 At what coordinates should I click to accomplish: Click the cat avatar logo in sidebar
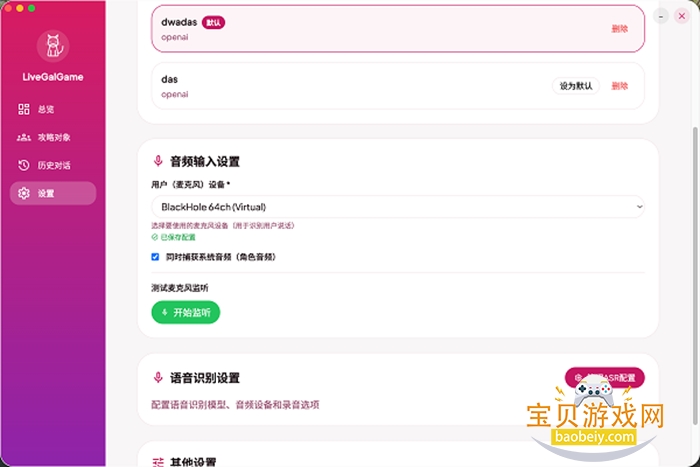(x=52, y=46)
